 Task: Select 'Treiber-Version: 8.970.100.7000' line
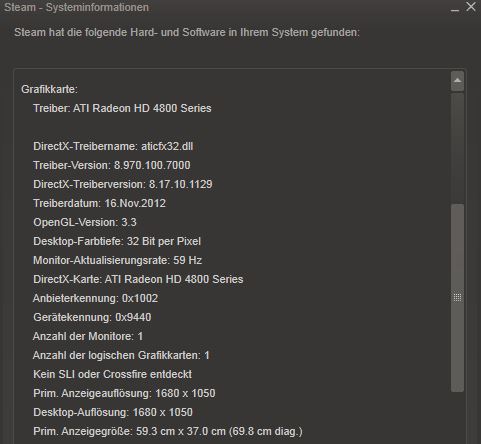pos(112,165)
